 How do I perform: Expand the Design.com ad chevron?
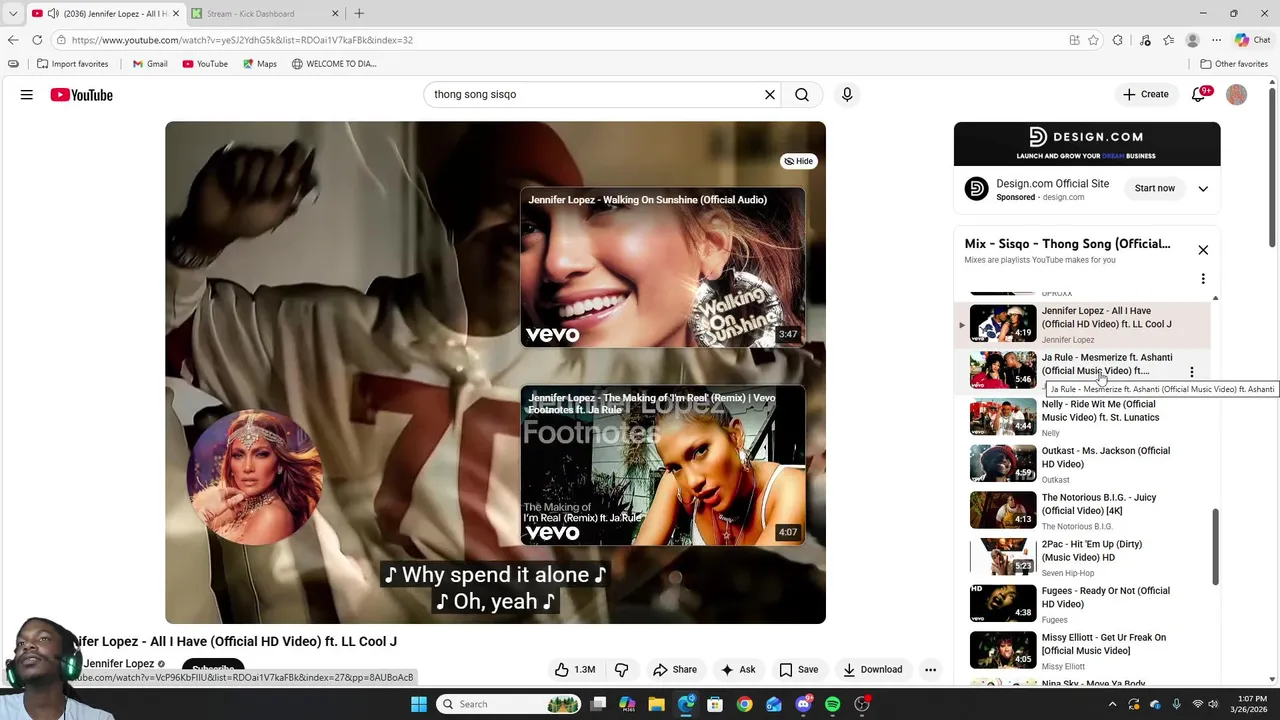(1203, 188)
